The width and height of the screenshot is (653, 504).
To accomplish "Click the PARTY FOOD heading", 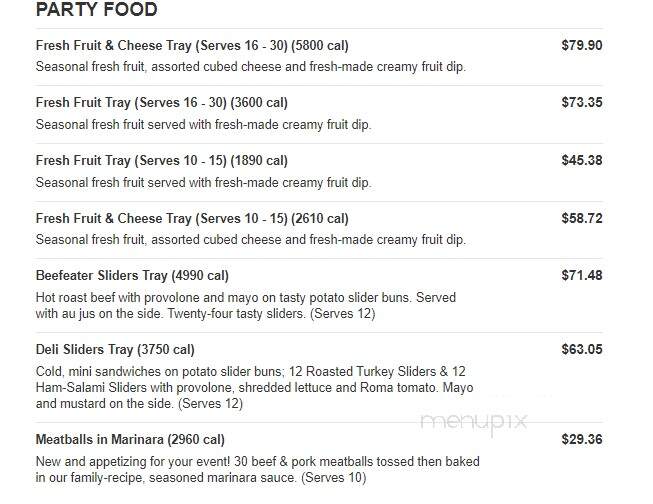I will pyautogui.click(x=96, y=10).
